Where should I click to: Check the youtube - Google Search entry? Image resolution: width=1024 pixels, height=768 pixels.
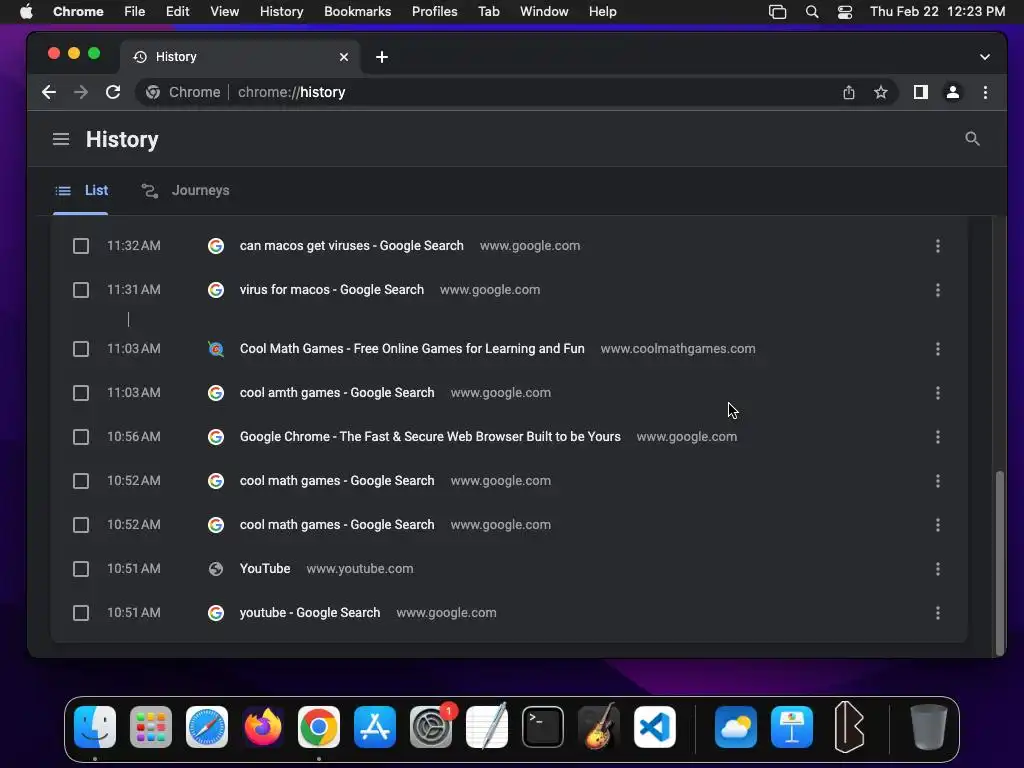[x=81, y=613]
